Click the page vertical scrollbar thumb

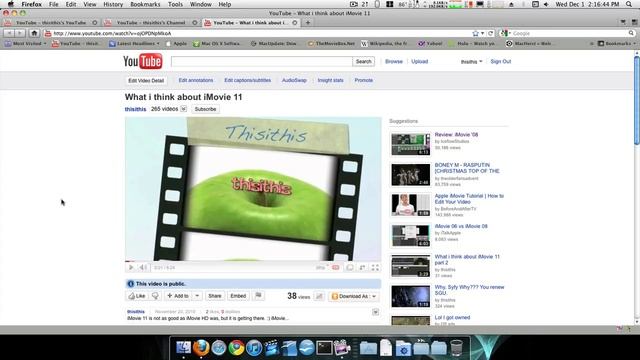point(636,100)
